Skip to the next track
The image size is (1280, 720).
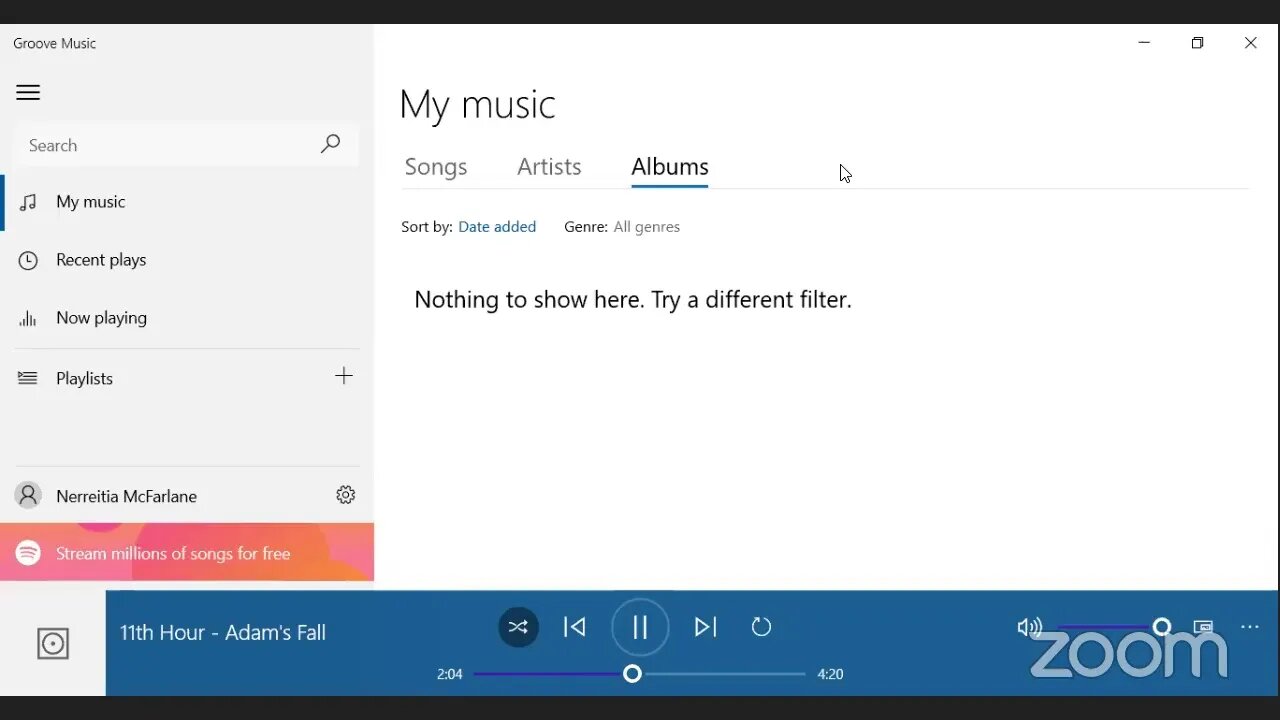pyautogui.click(x=706, y=627)
